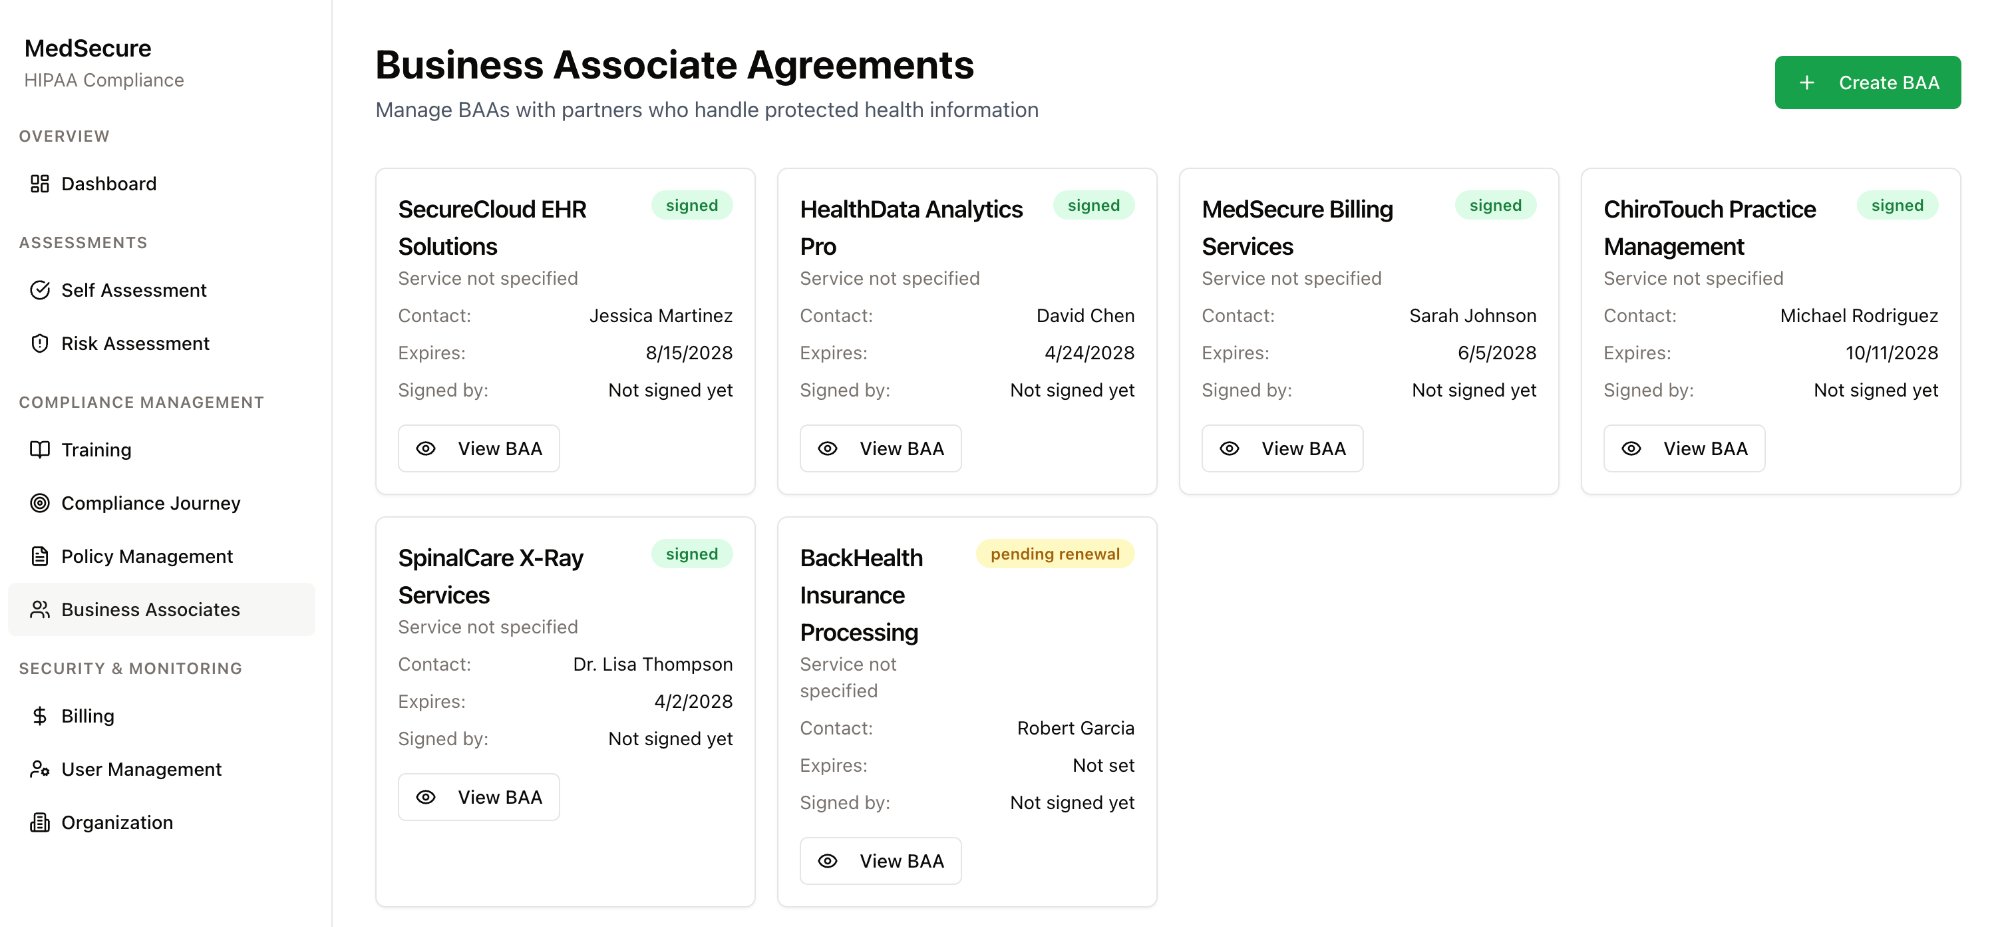Image resolution: width=2000 pixels, height=927 pixels.
Task: Select the Training book icon
Action: tap(40, 450)
